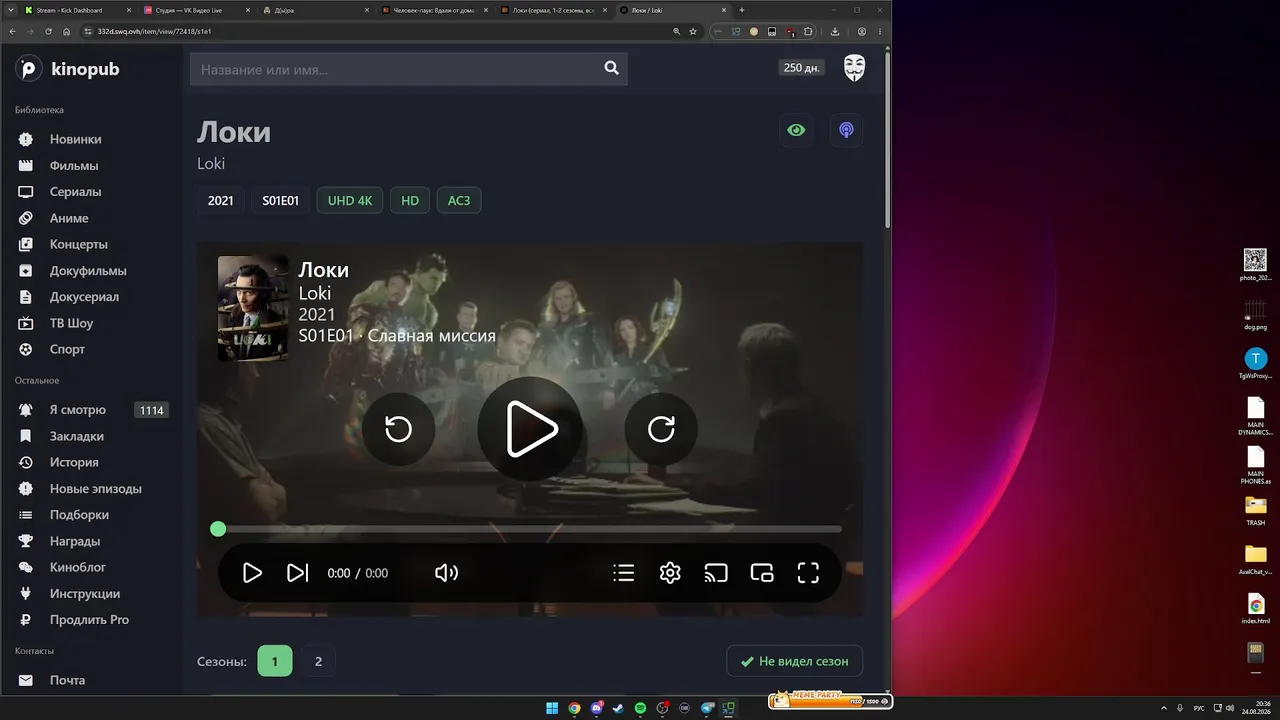
Task: Click the green seek bar handle
Action: point(218,529)
